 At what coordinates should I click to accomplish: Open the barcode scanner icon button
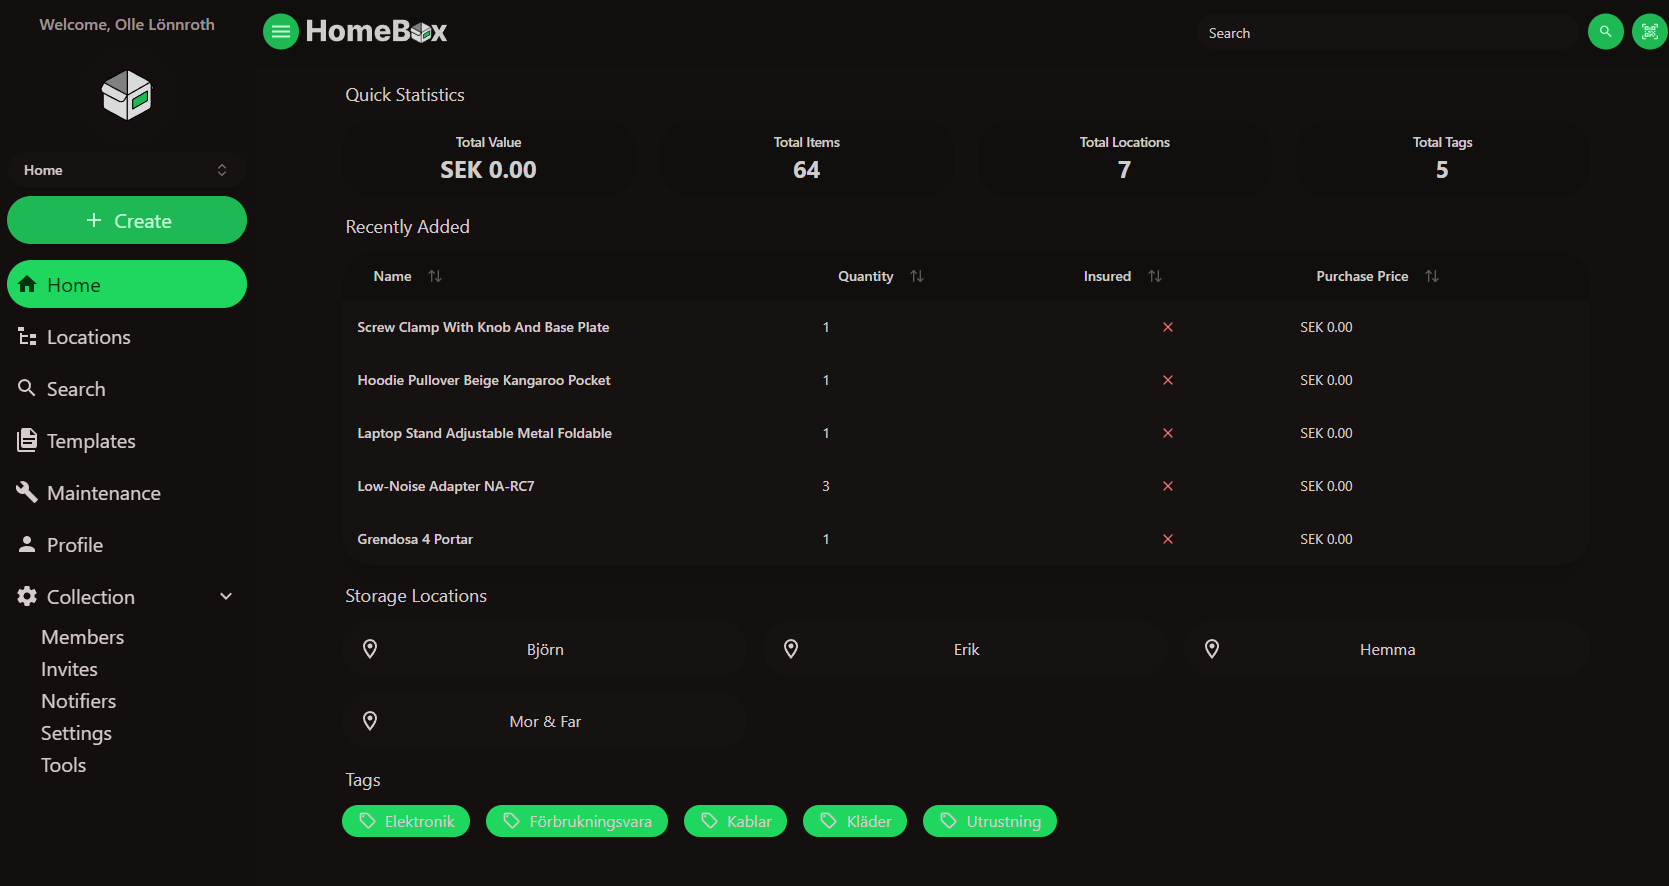point(1649,32)
